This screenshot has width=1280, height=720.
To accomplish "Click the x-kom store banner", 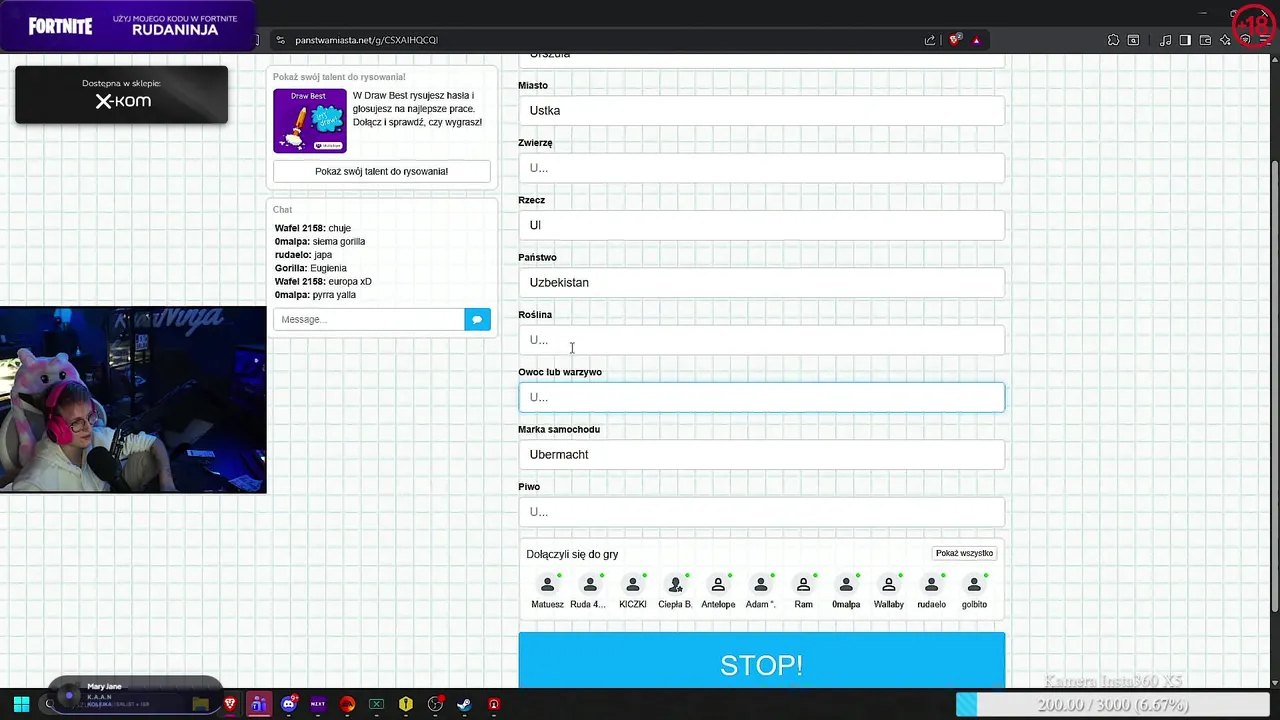I will coord(121,94).
